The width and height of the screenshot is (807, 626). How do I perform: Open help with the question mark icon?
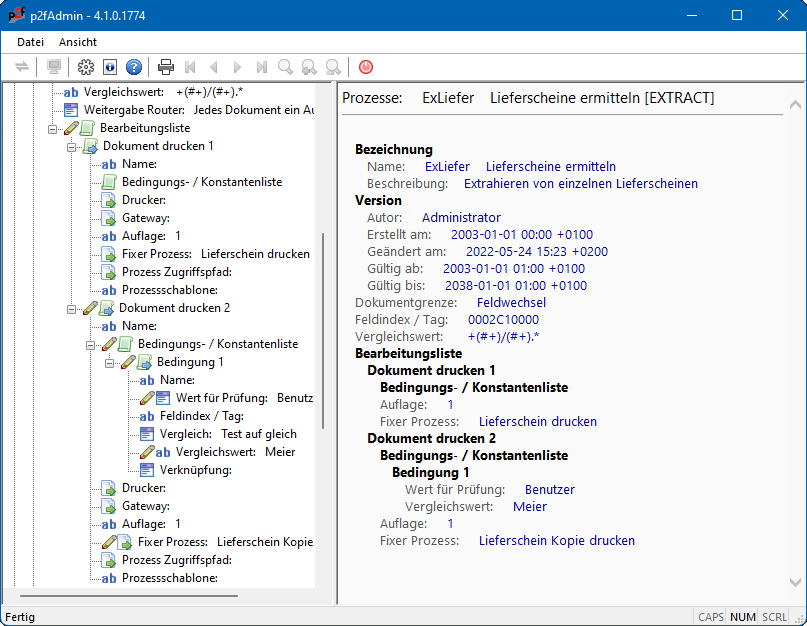134,67
